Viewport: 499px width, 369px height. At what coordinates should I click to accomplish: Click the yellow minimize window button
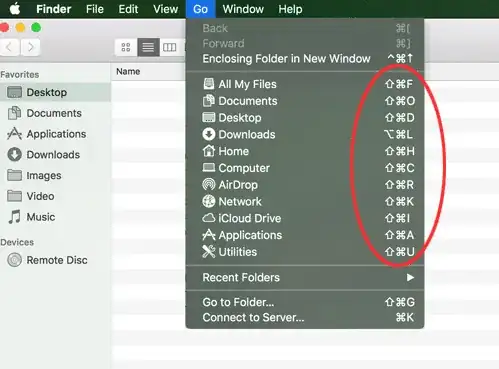tap(20, 27)
